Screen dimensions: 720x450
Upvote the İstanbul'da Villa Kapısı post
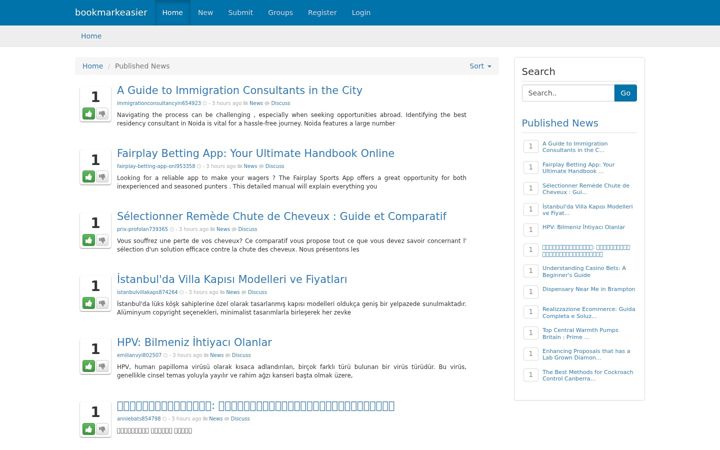[89, 303]
